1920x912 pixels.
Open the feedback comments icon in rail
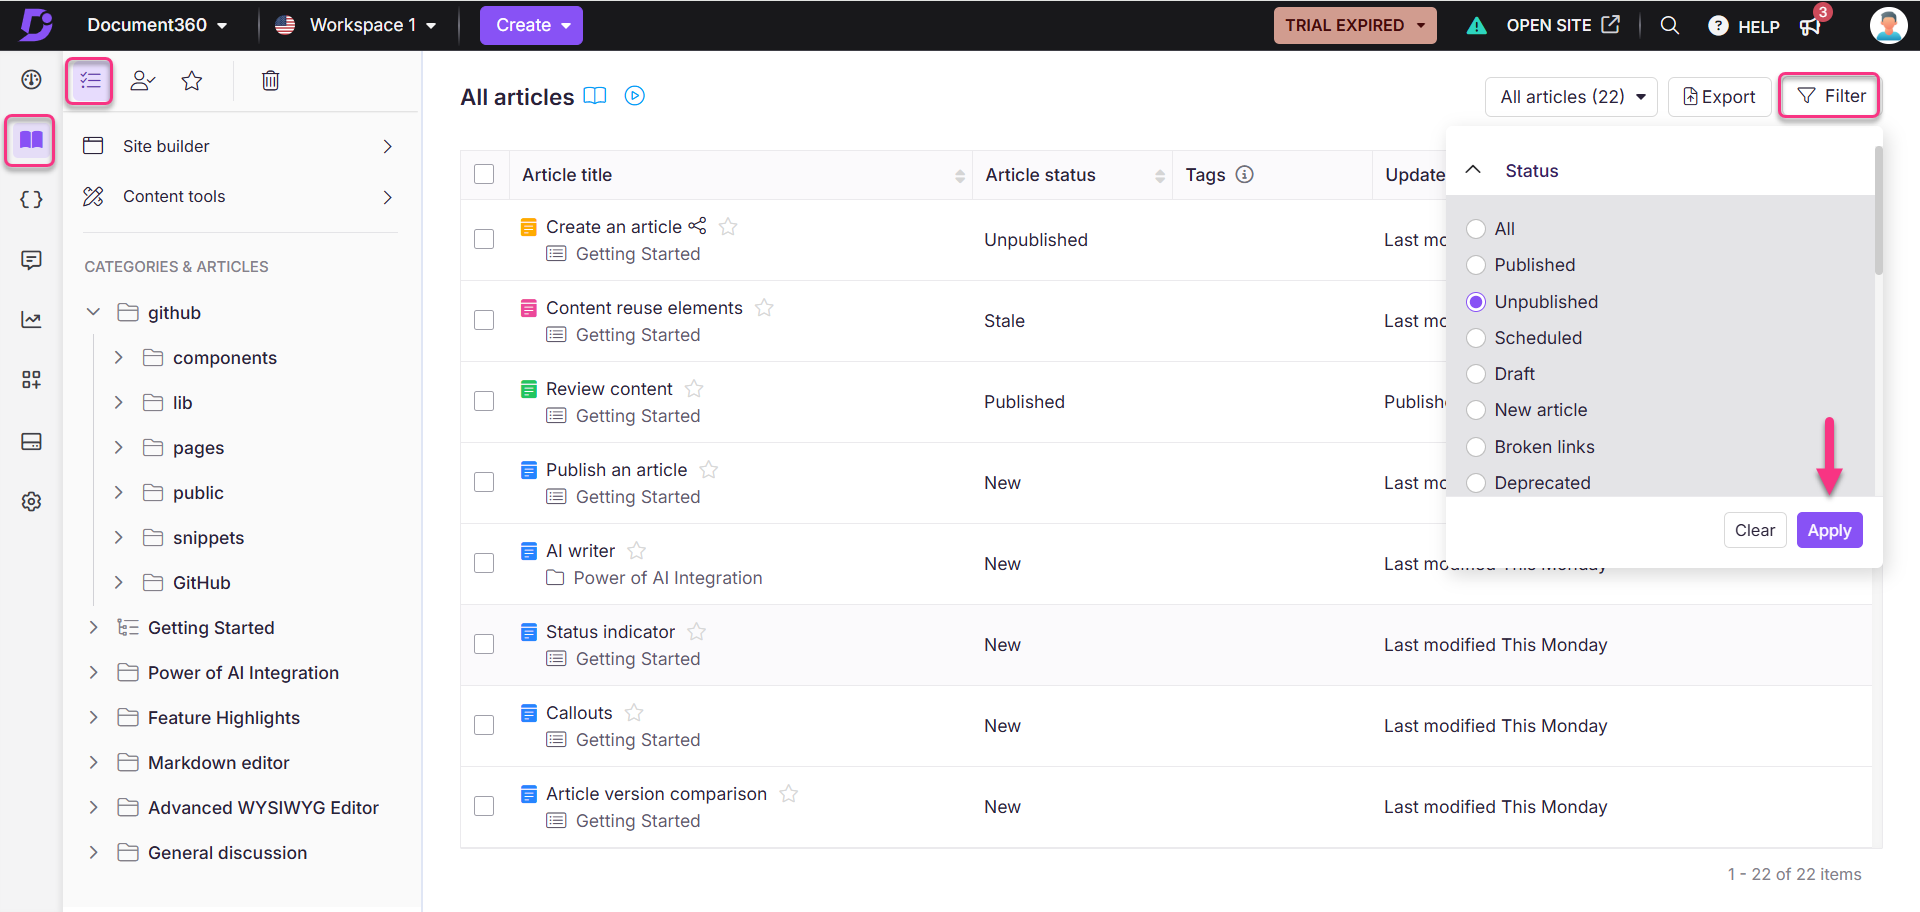32,260
